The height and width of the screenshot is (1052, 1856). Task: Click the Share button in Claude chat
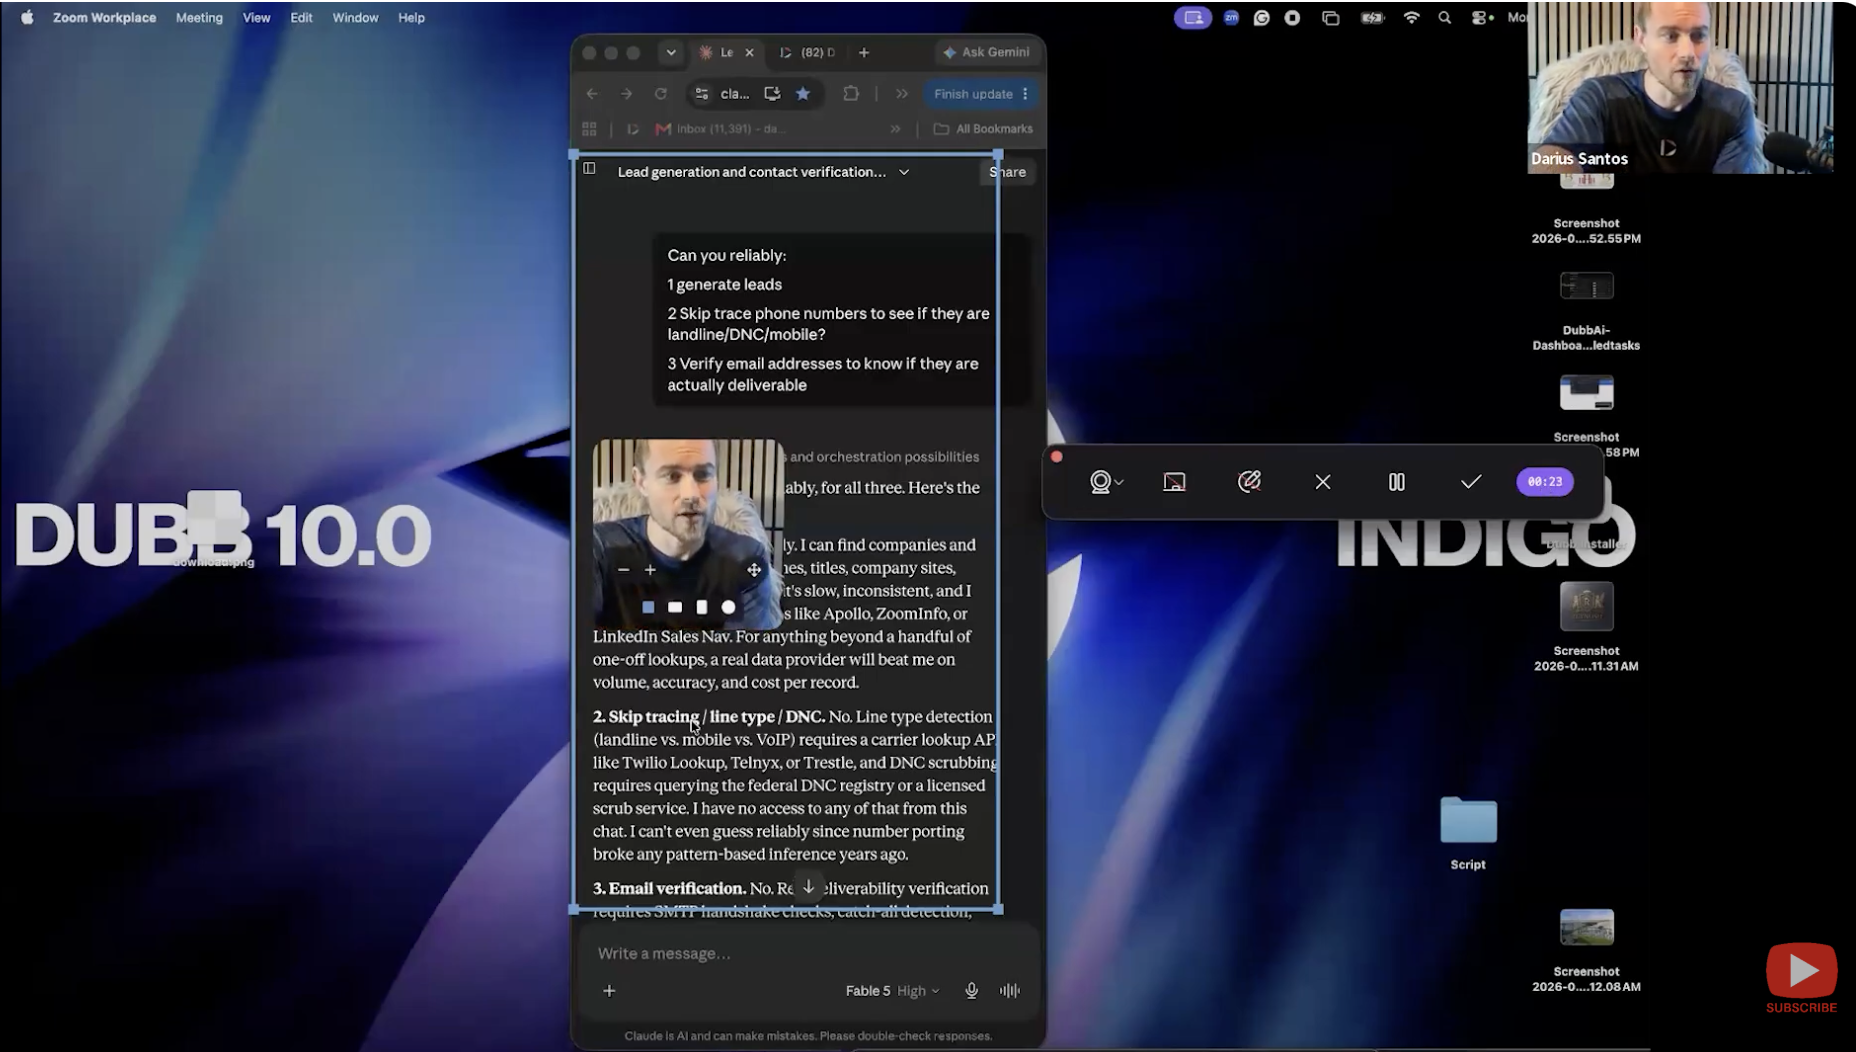[x=1007, y=172]
